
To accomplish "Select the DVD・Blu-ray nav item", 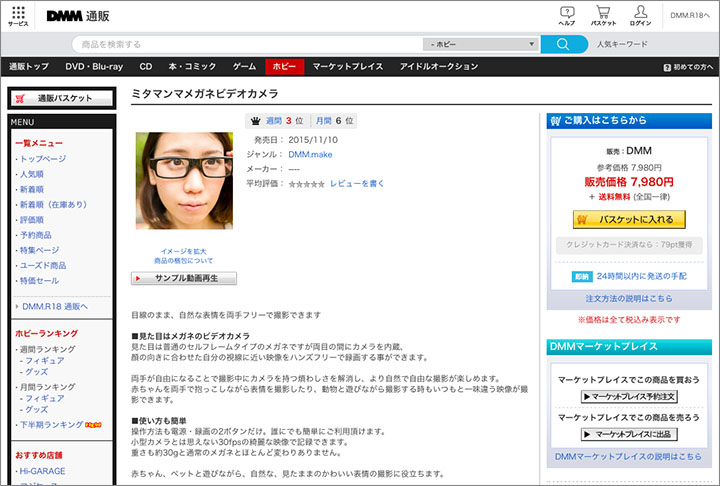I will click(94, 67).
